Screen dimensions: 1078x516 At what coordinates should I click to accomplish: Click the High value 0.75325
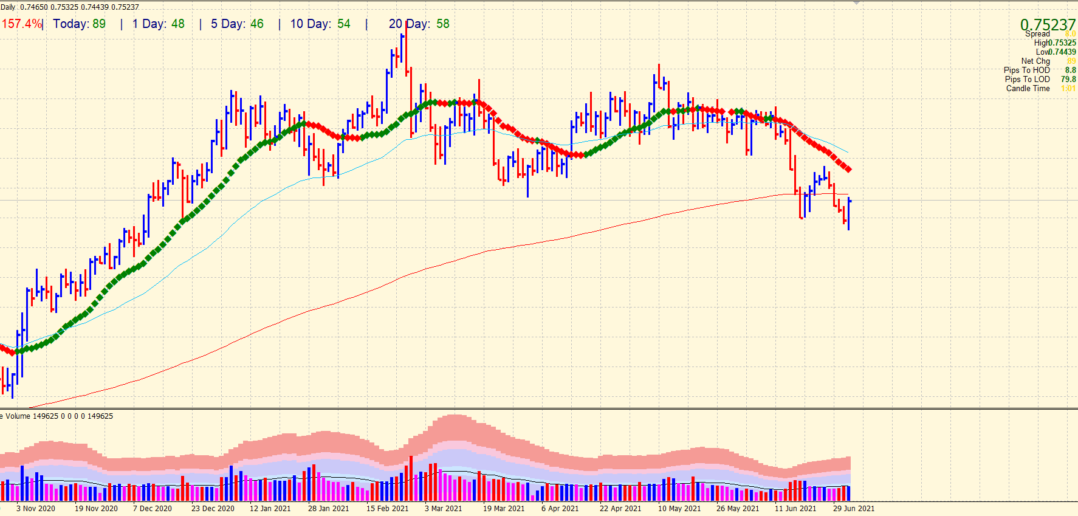click(x=1062, y=43)
